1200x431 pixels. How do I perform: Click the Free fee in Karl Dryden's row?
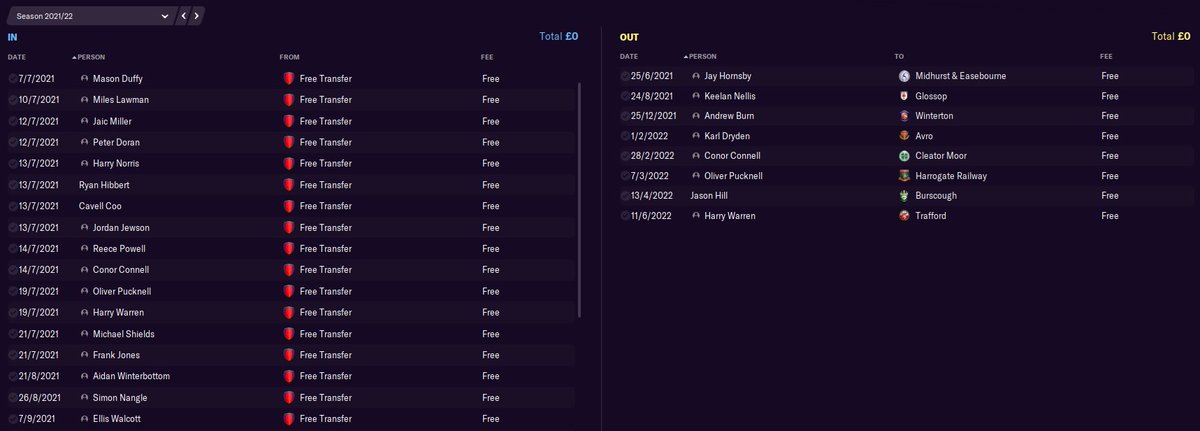pyautogui.click(x=1109, y=136)
